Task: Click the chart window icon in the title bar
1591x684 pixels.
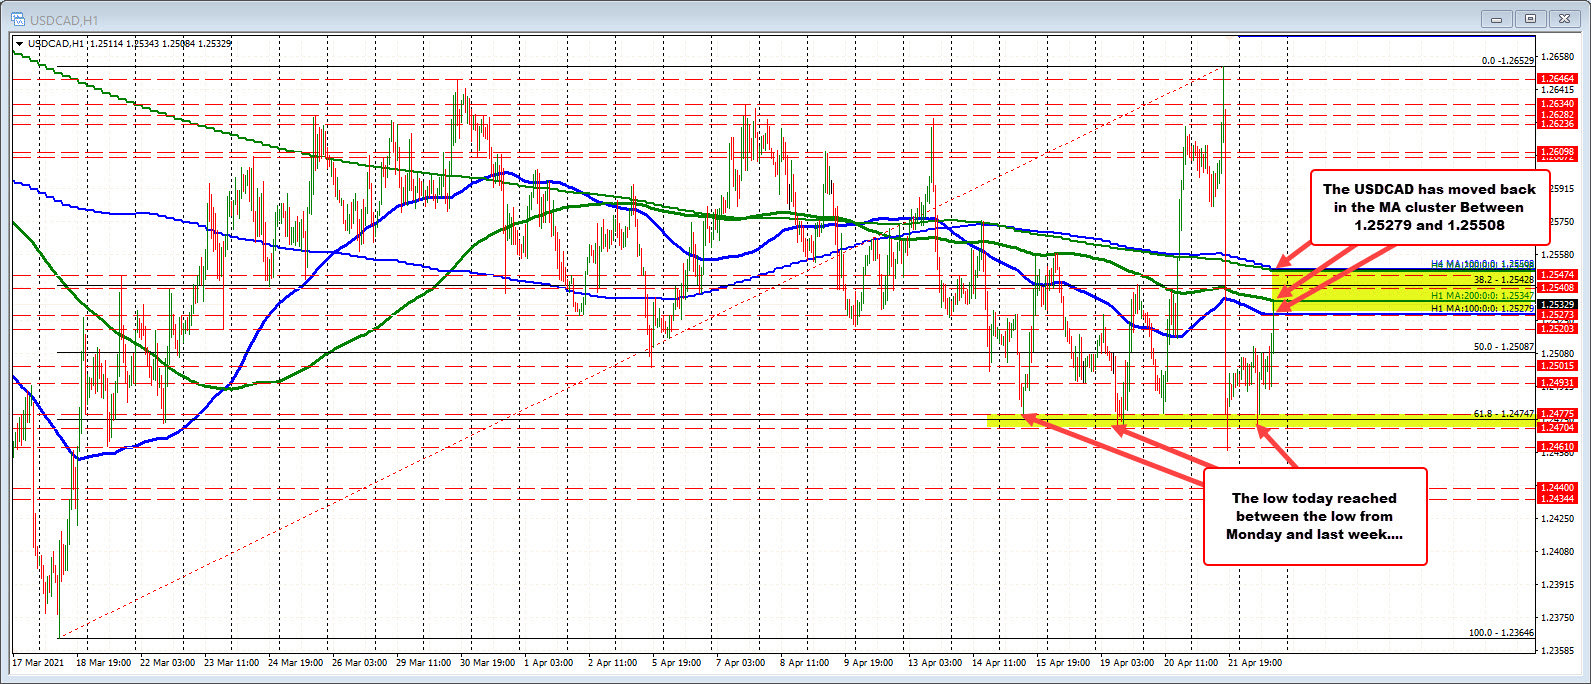Action: pyautogui.click(x=17, y=17)
